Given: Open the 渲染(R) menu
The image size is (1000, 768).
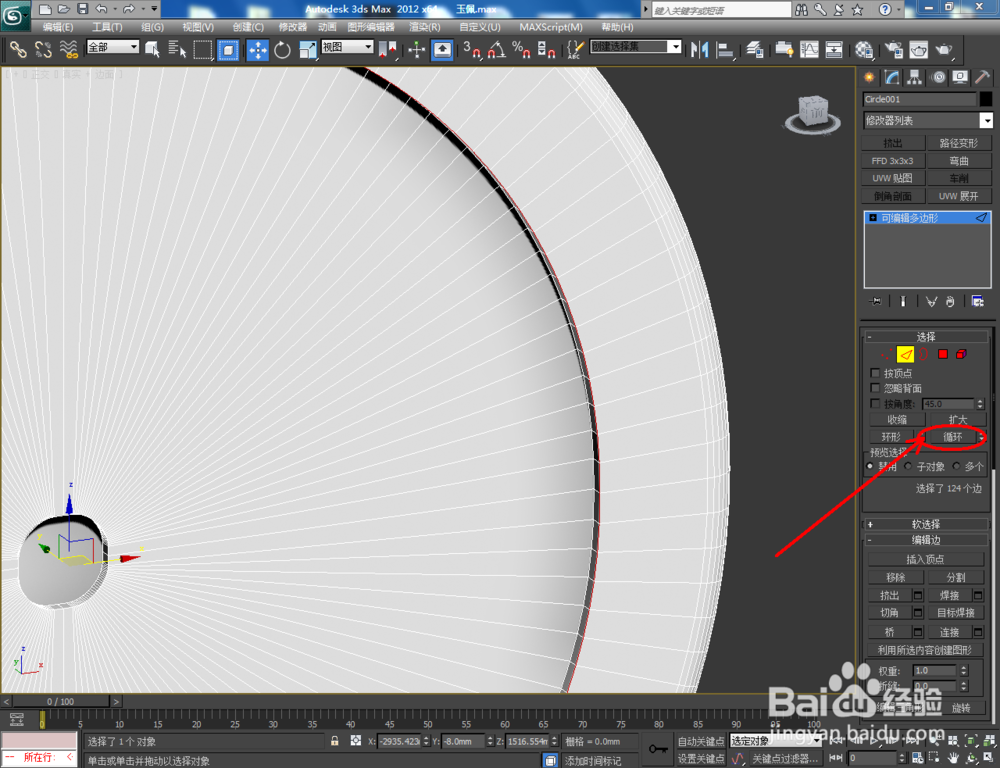Looking at the screenshot, I should pyautogui.click(x=424, y=27).
